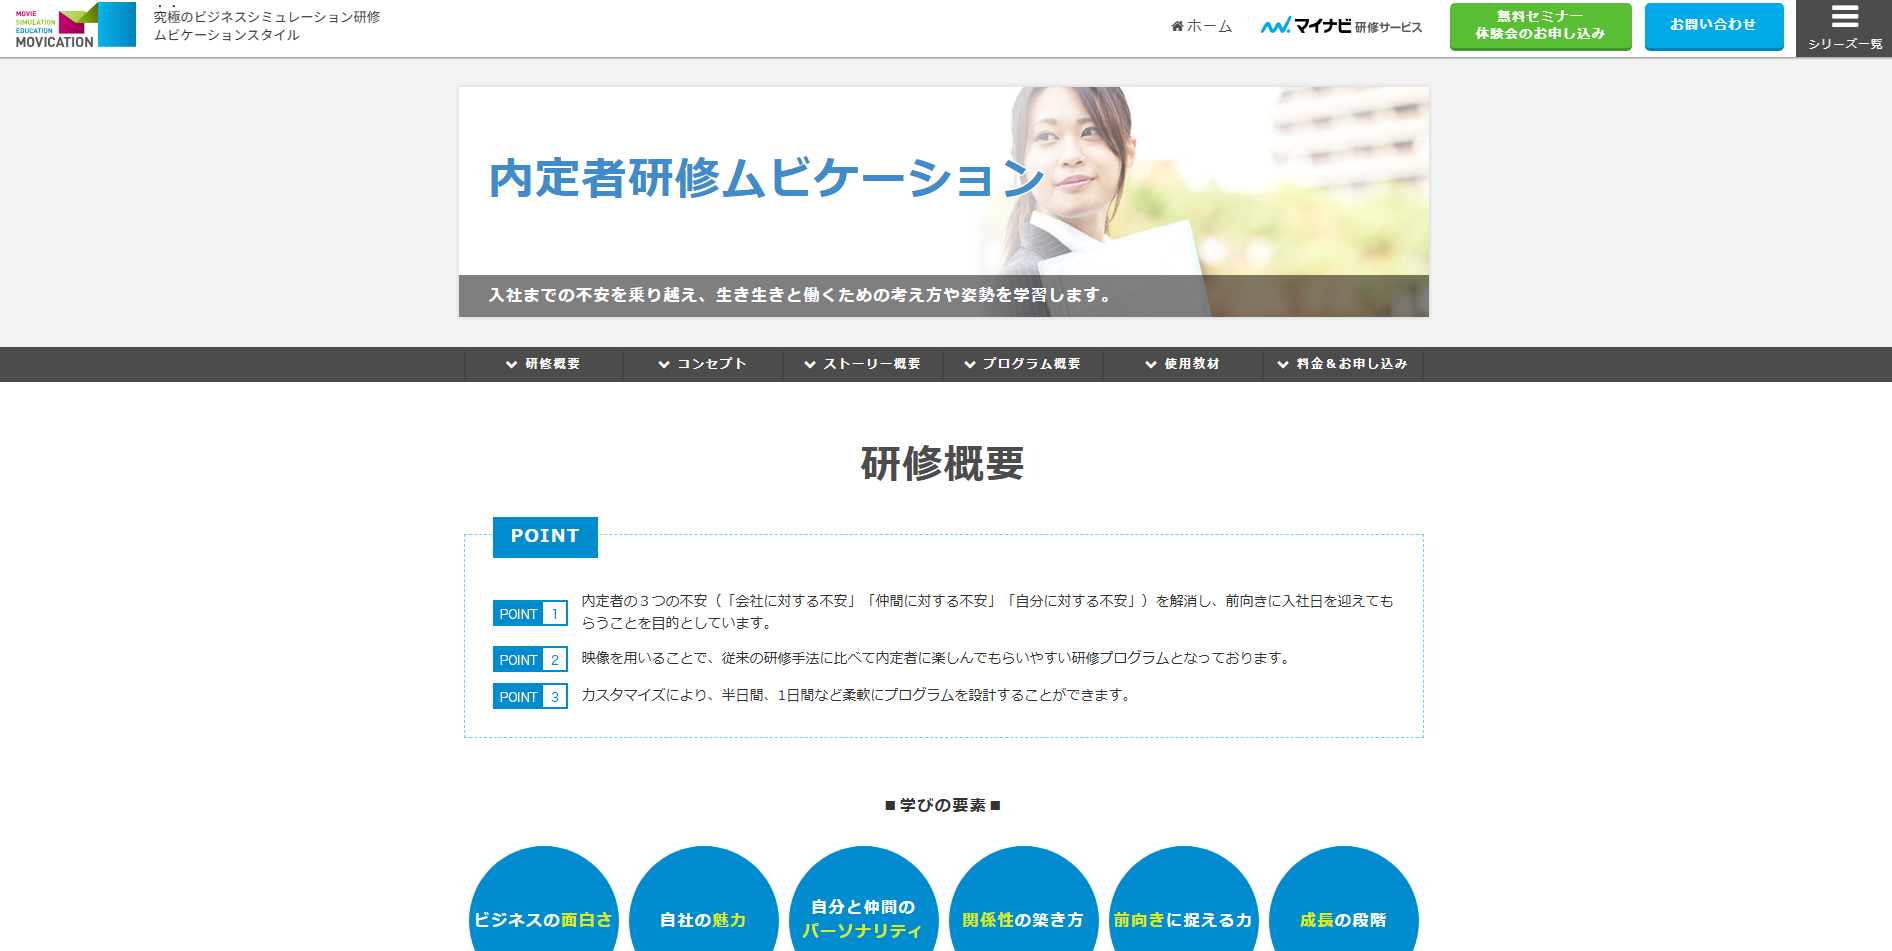Open プログラム概要 in navigation bar
1892x951 pixels.
coord(1023,364)
